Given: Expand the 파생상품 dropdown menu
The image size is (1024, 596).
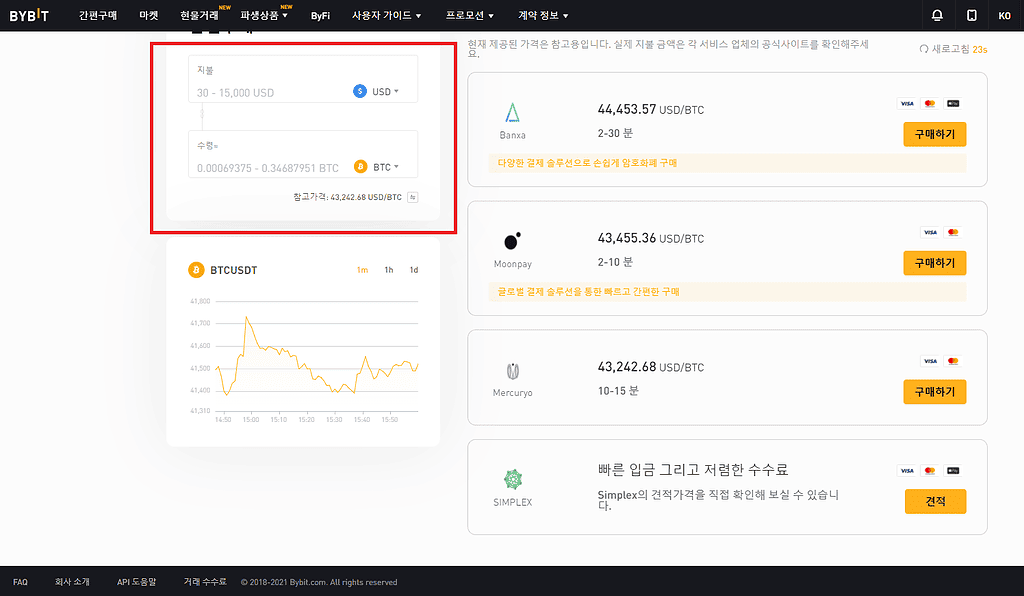Looking at the screenshot, I should (x=264, y=16).
